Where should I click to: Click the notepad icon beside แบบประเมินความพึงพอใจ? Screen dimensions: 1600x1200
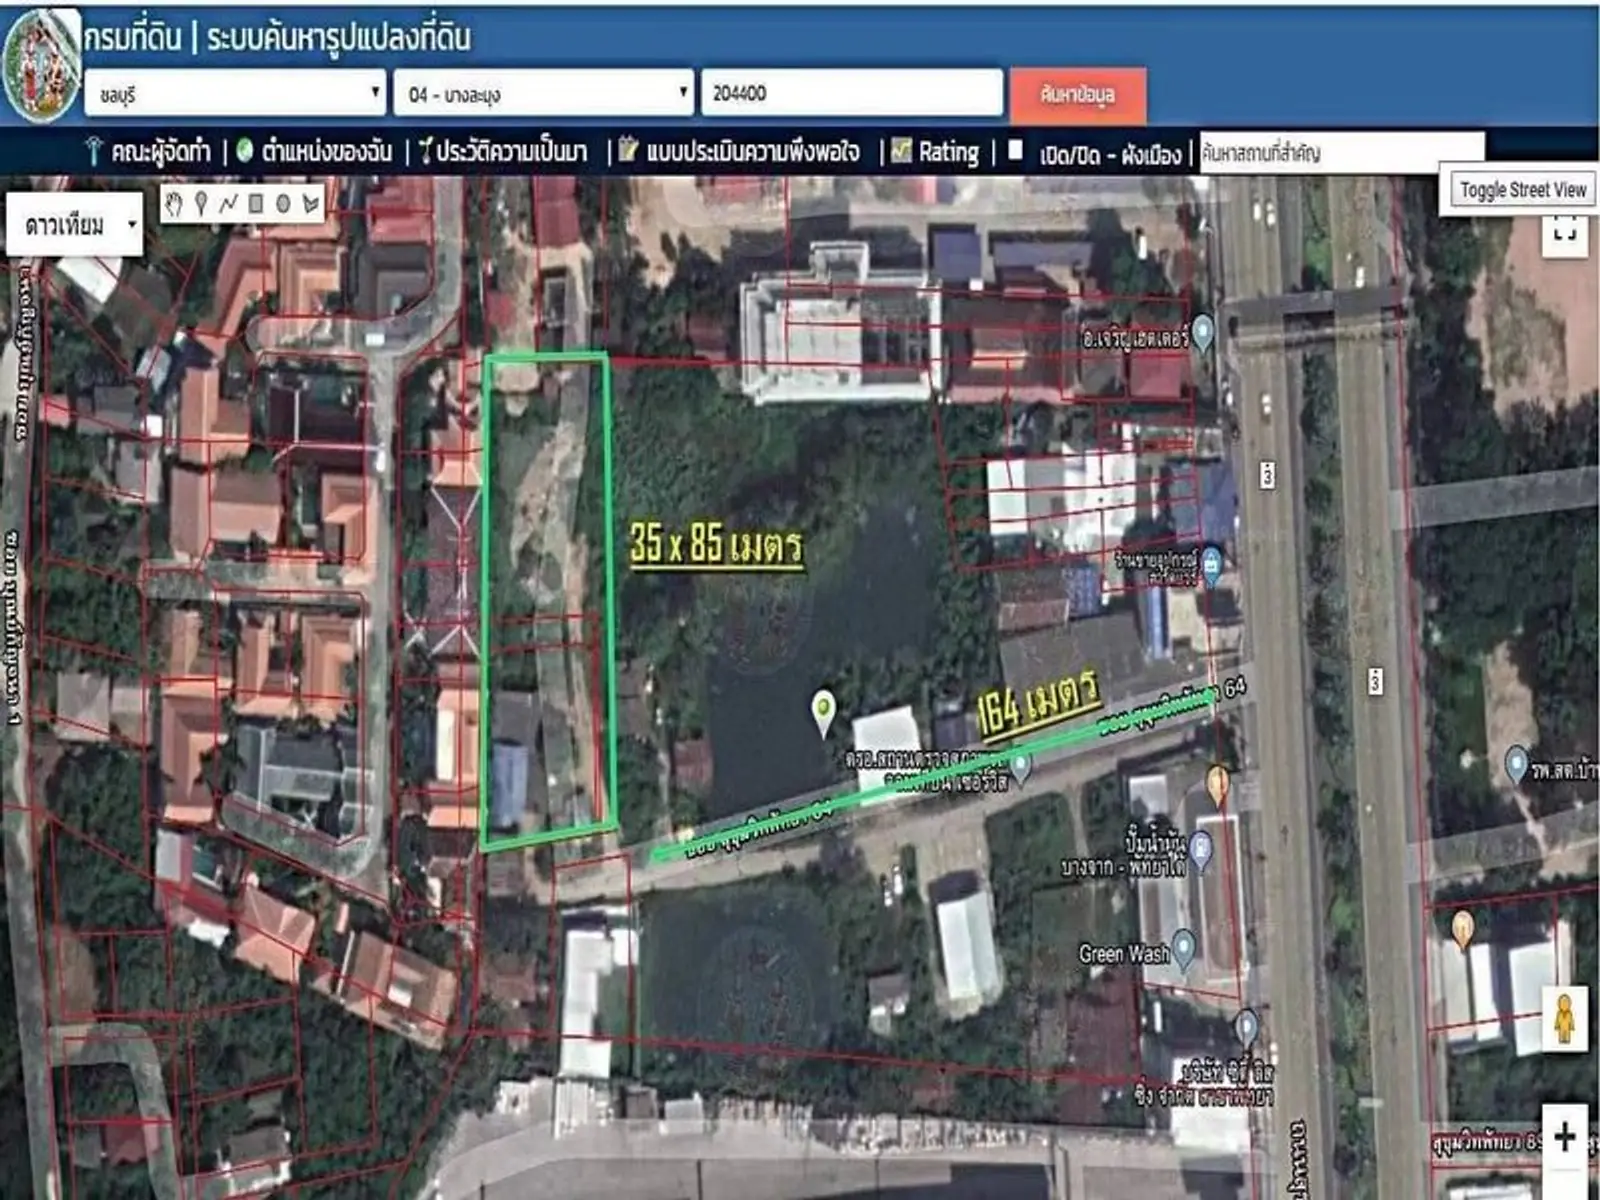click(x=628, y=150)
